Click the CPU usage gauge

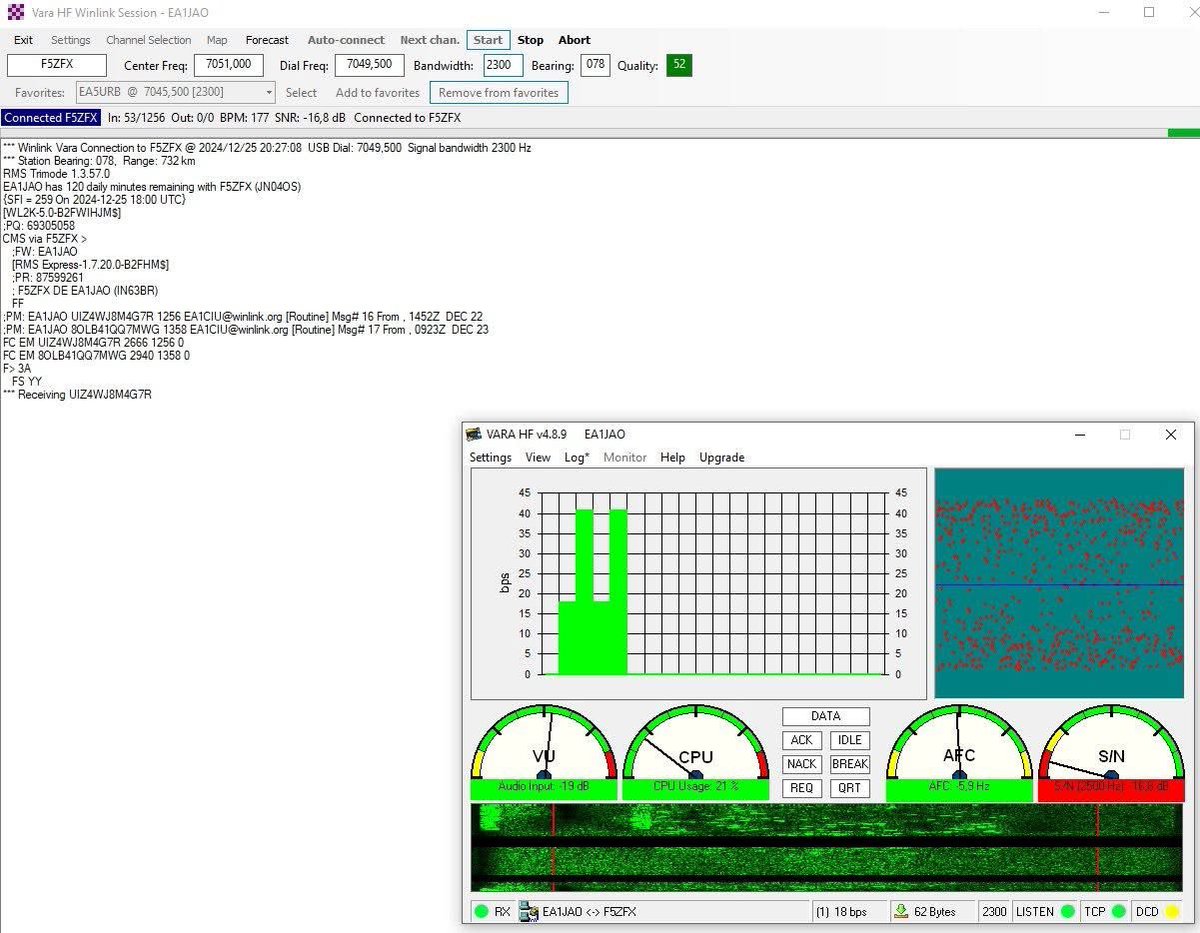pyautogui.click(x=696, y=742)
